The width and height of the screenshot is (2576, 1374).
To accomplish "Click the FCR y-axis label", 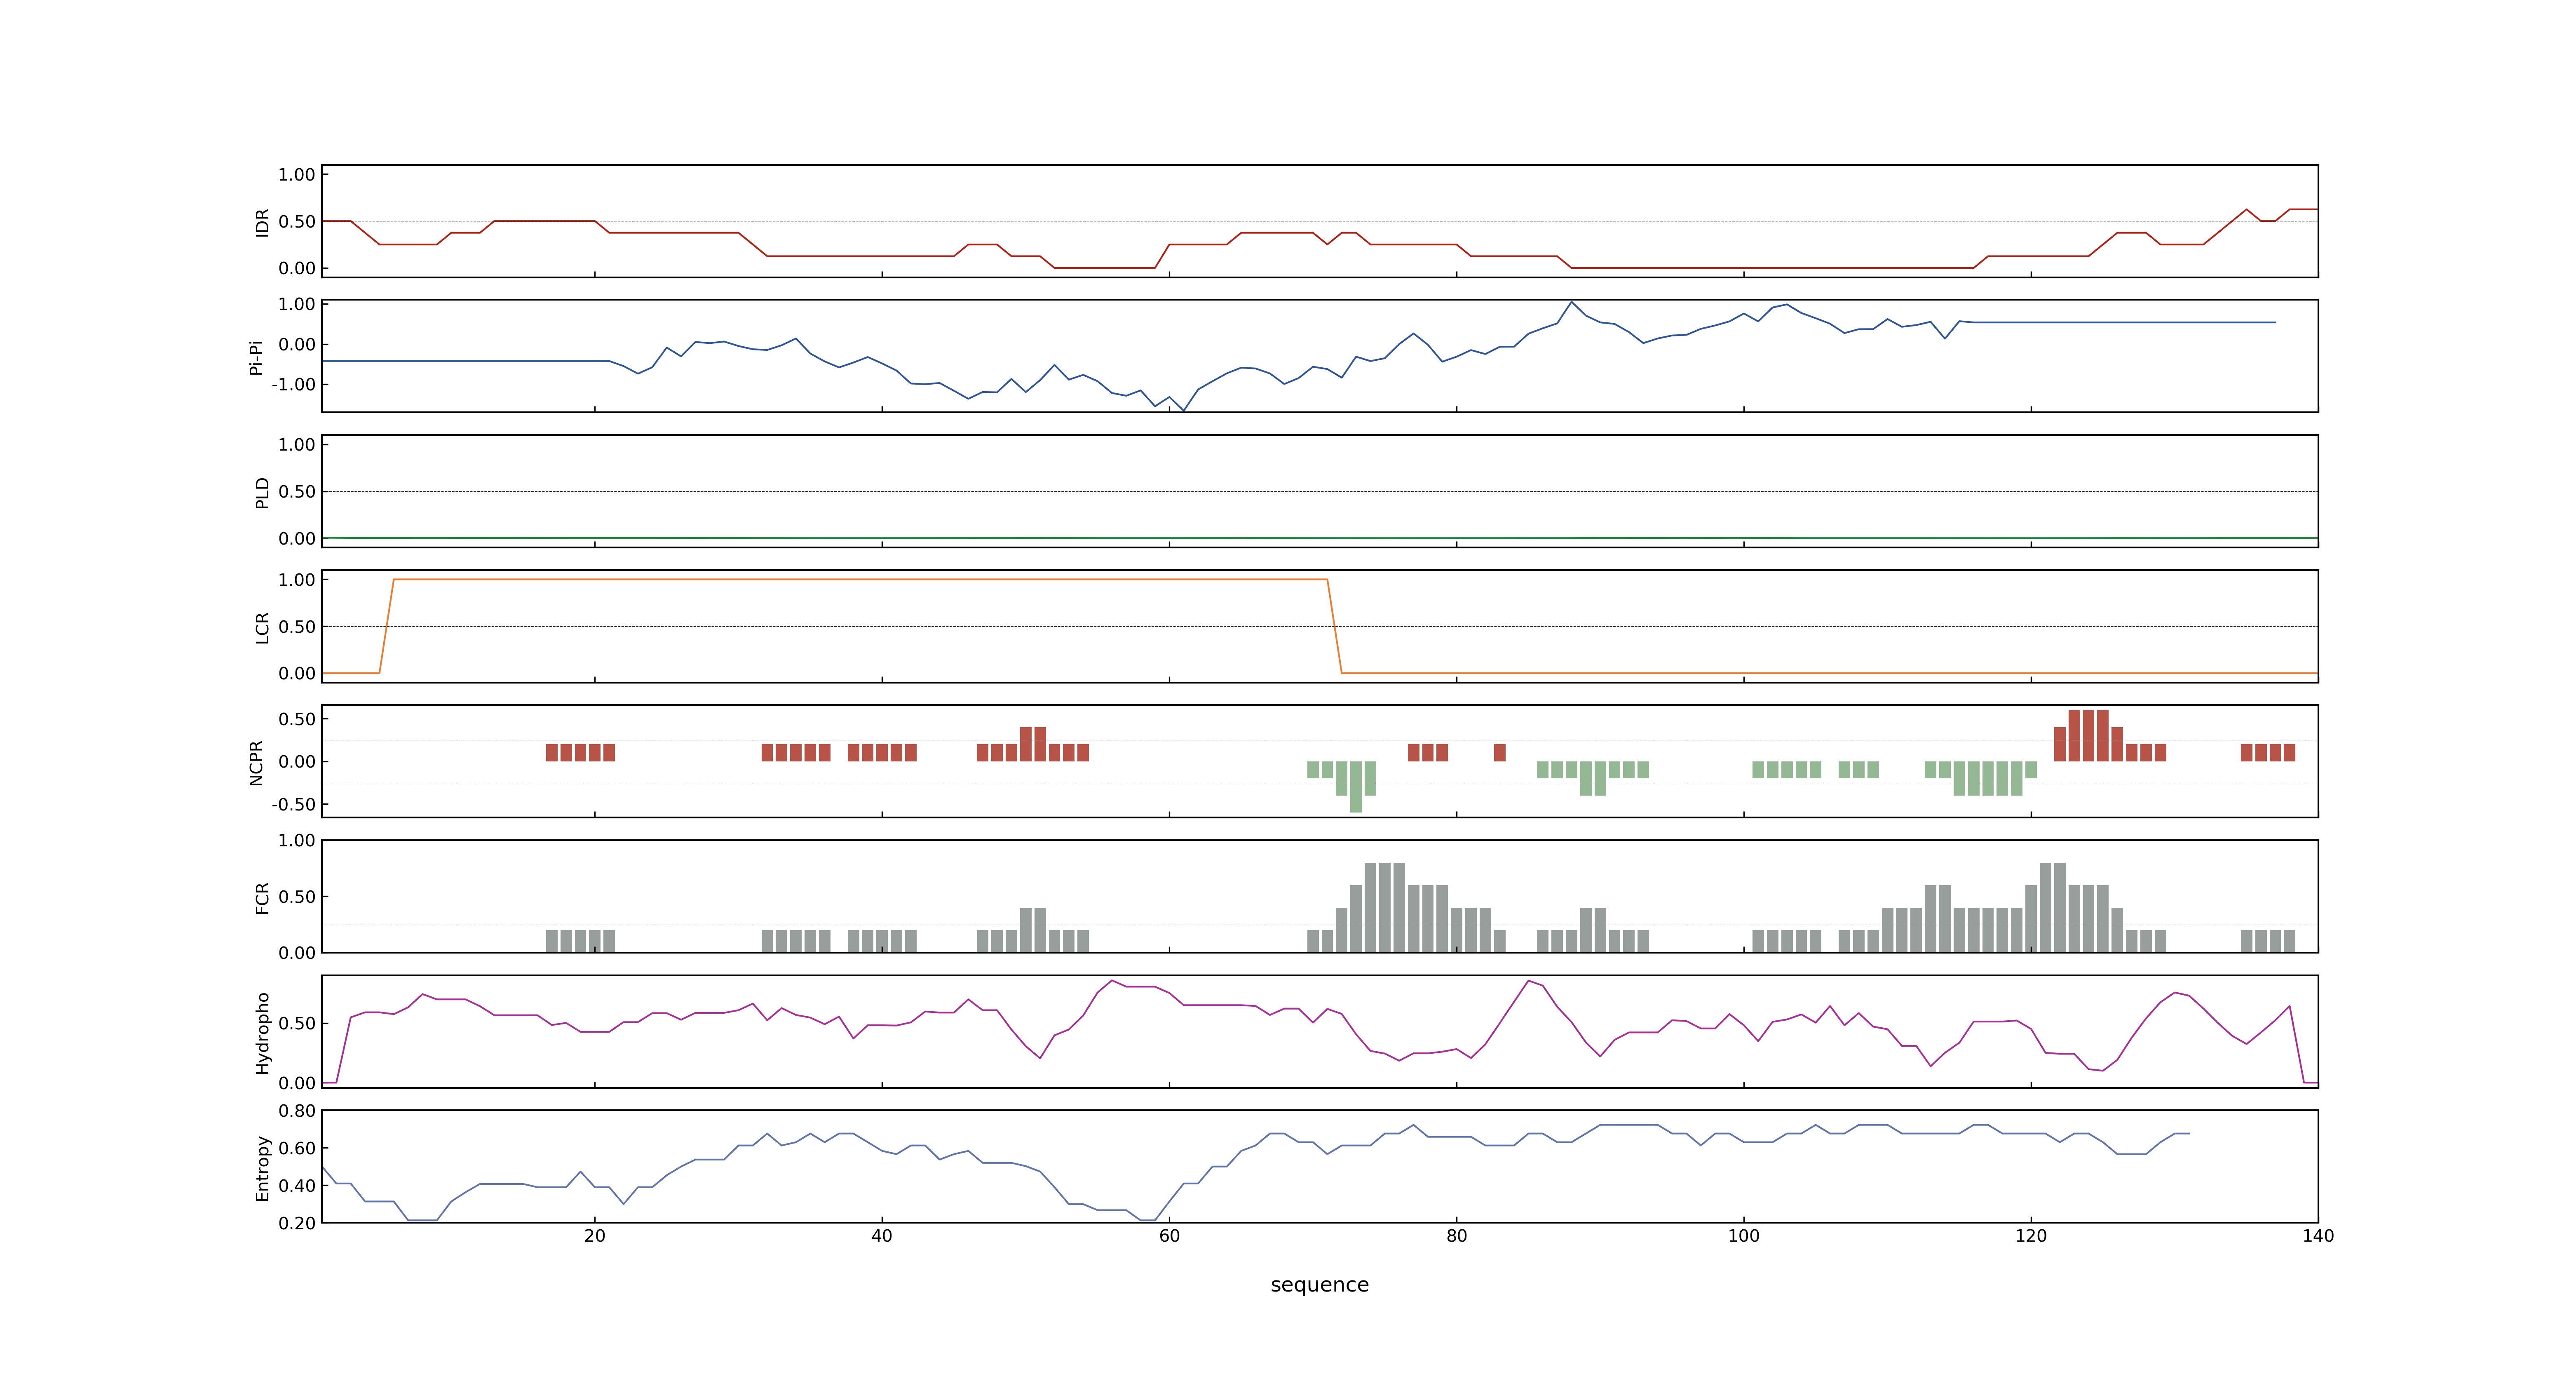I will pos(262,898).
